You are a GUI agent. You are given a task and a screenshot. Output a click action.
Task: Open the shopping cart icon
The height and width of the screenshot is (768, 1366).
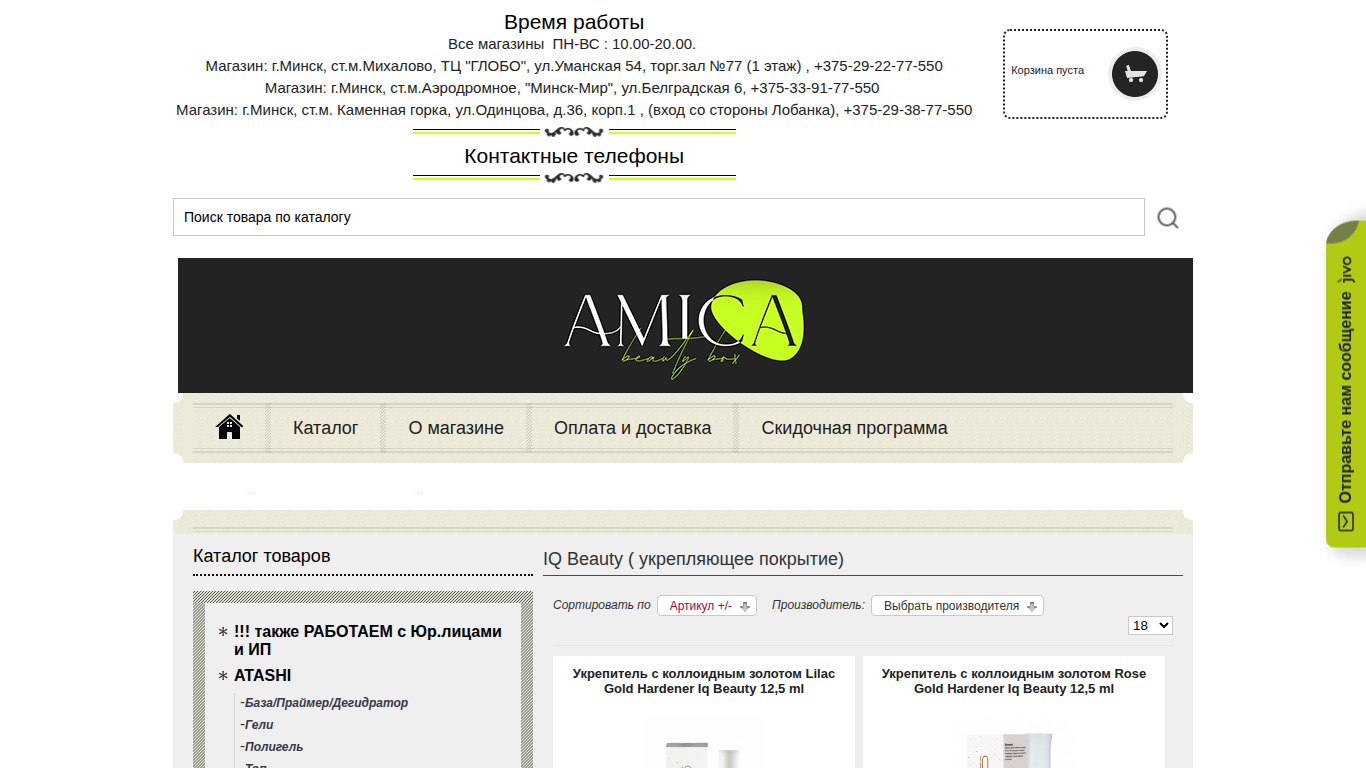pyautogui.click(x=1135, y=74)
